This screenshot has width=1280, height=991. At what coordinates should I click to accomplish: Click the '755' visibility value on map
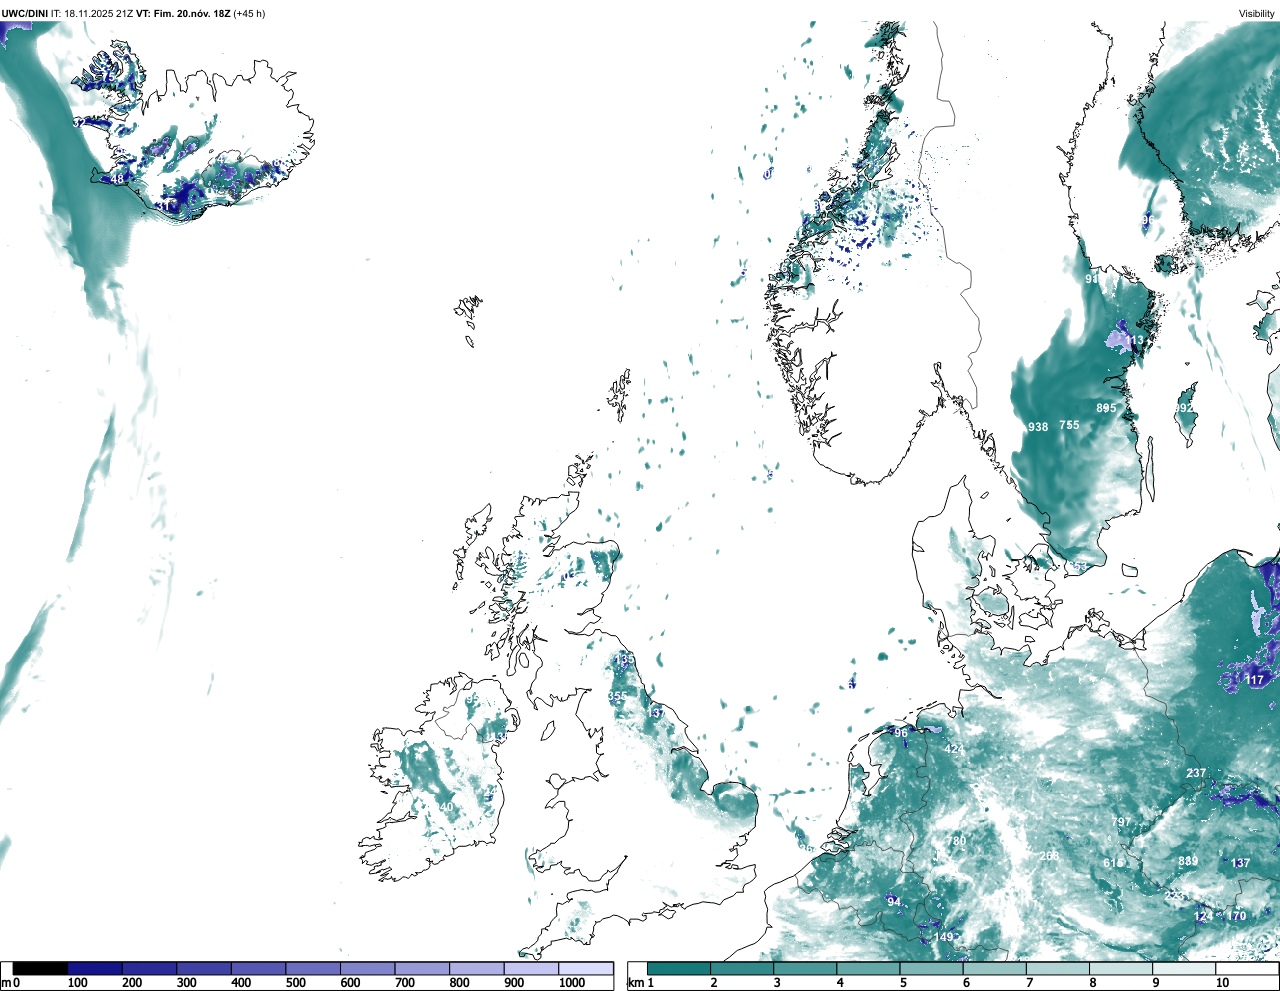(1070, 425)
